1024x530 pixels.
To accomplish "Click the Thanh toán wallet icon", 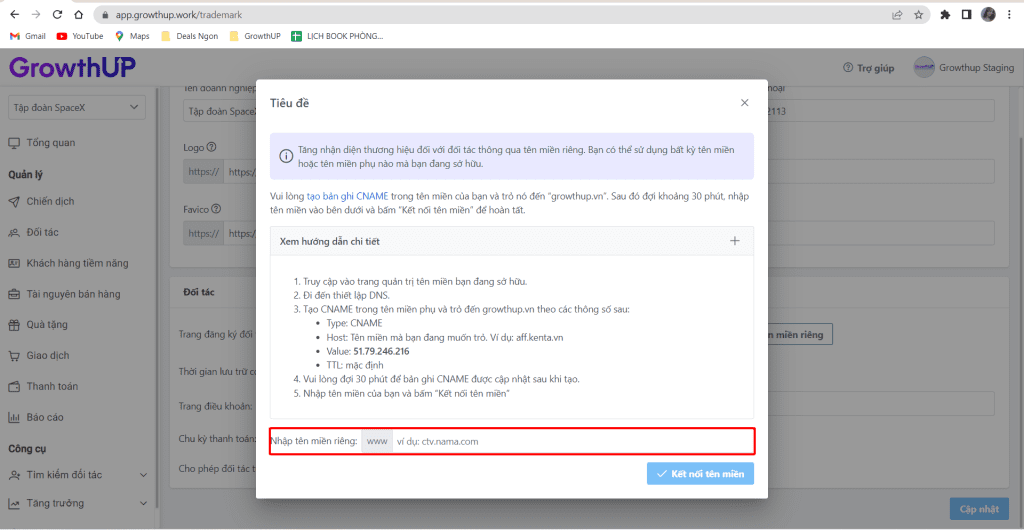I will coord(14,386).
